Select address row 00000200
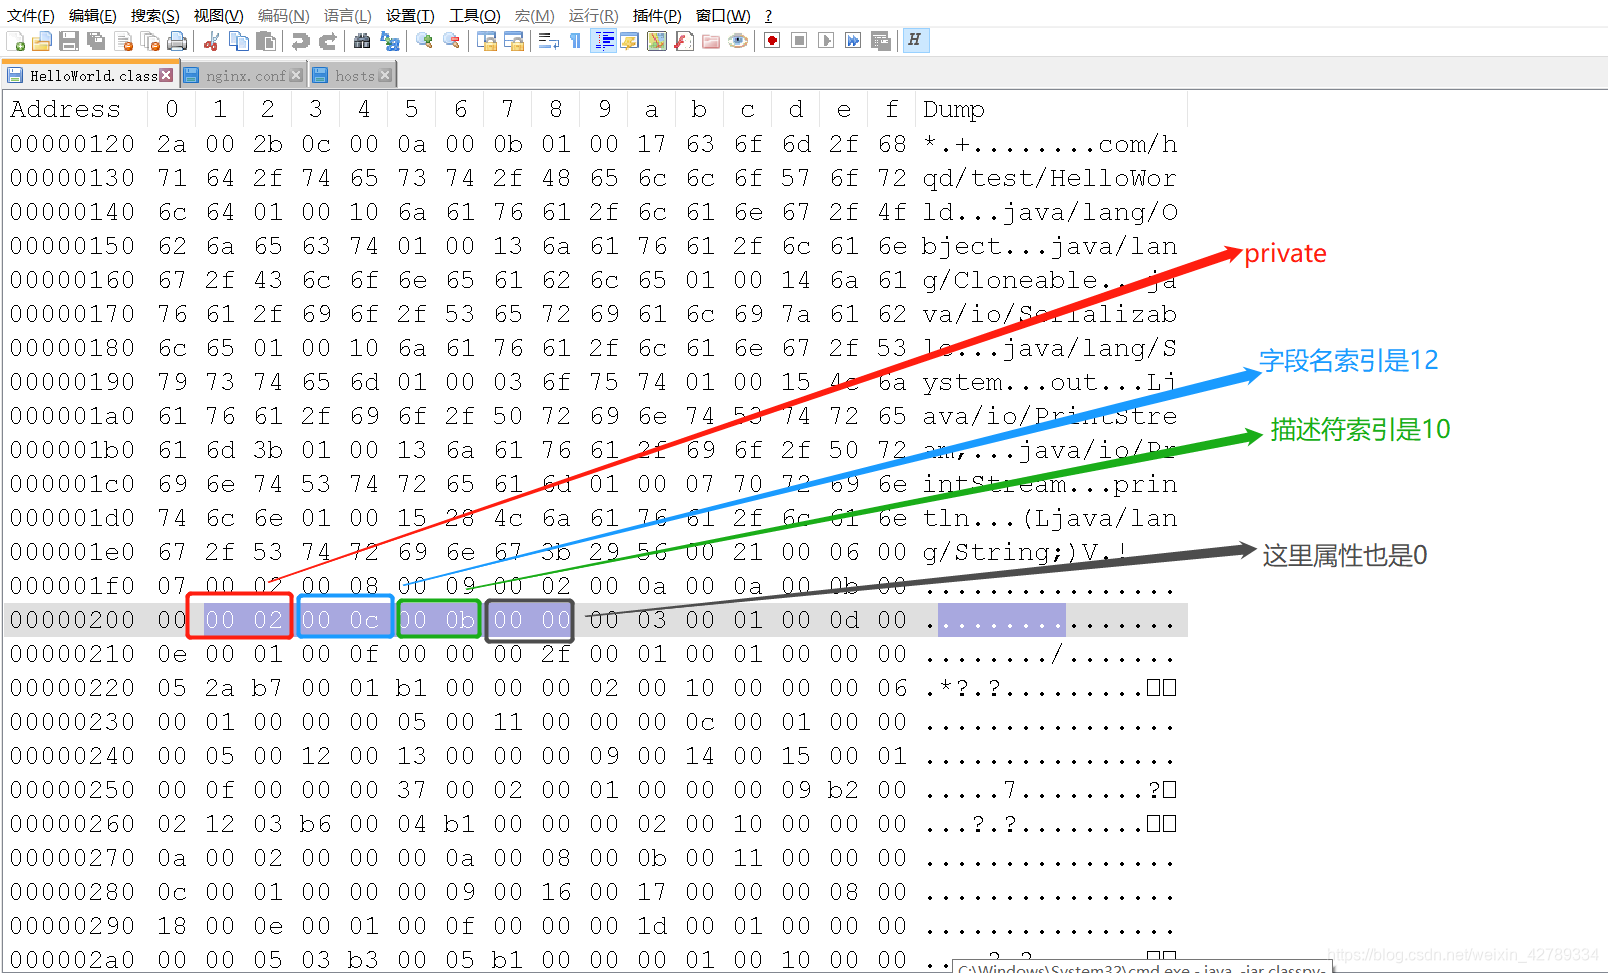Viewport: 1608px width, 973px height. (72, 620)
